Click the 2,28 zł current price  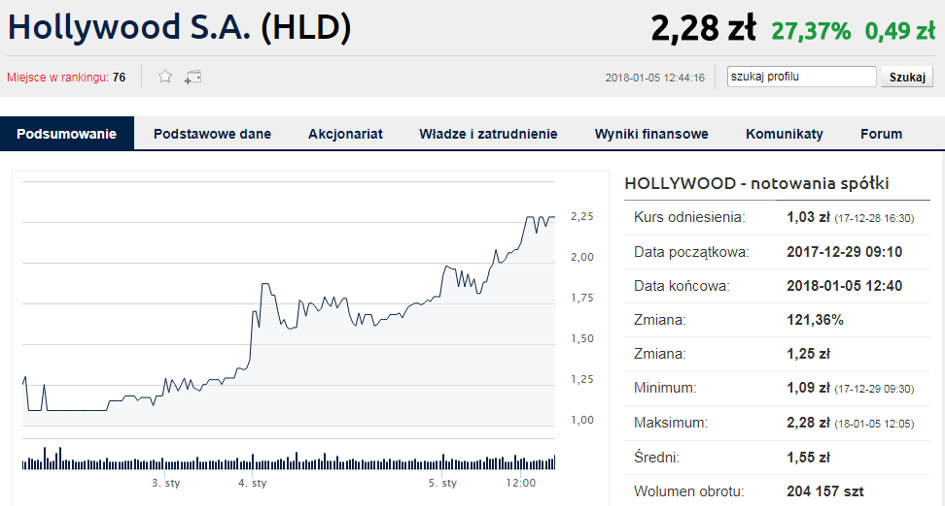[x=702, y=28]
